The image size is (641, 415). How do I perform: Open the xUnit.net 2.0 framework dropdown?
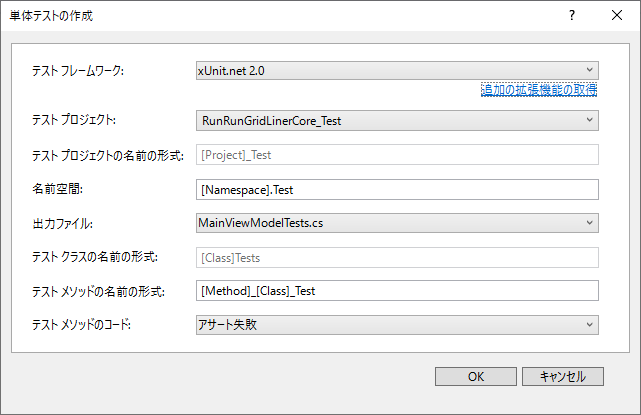pos(397,71)
